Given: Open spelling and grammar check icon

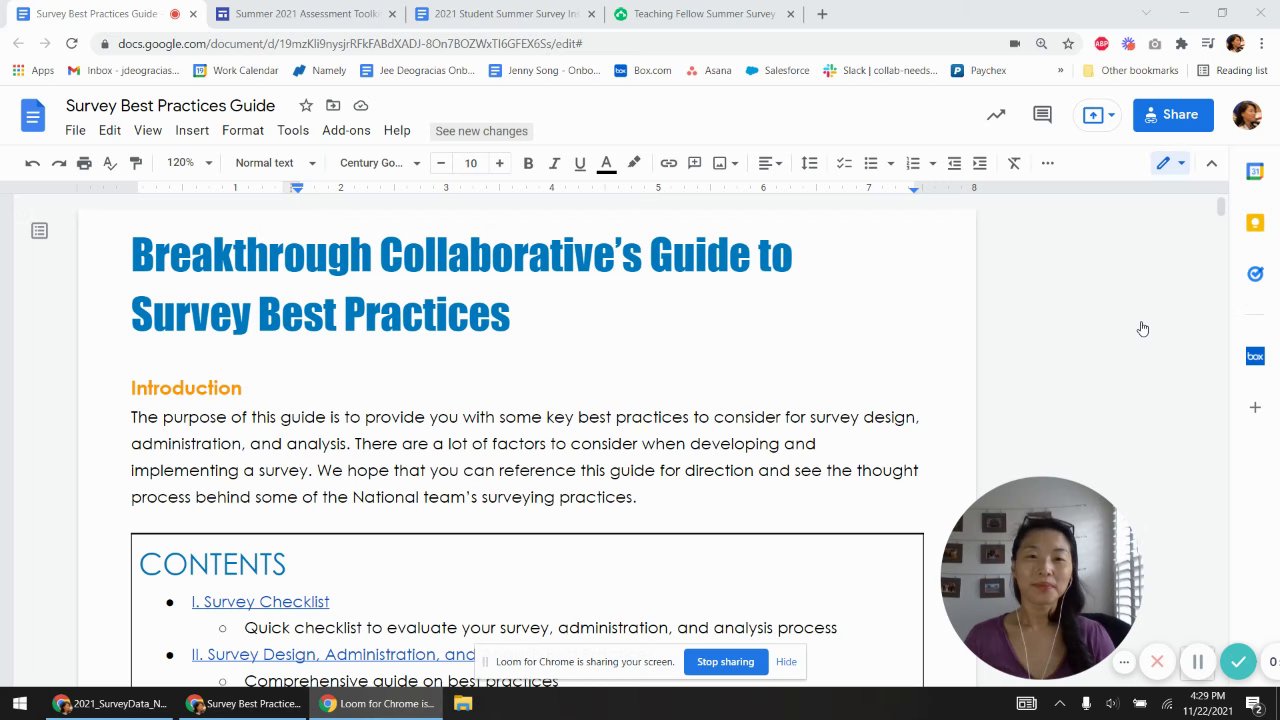Looking at the screenshot, I should click(110, 163).
